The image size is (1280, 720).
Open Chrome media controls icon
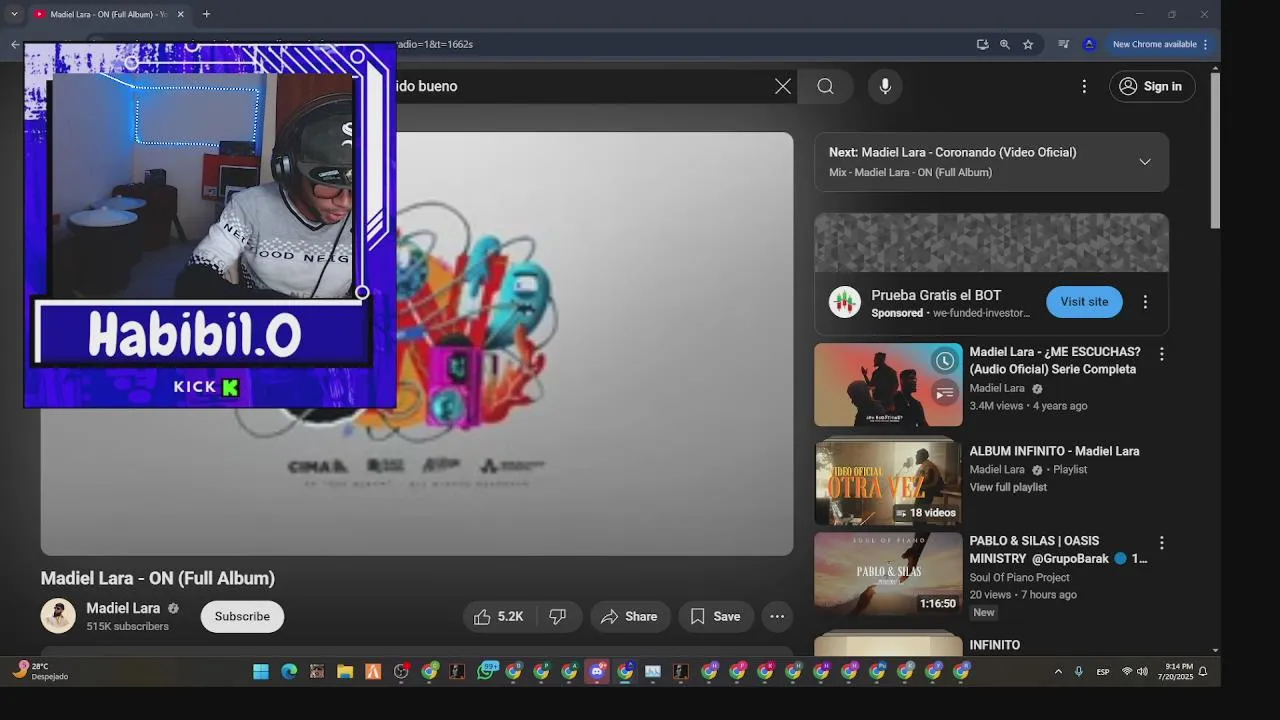coord(1063,44)
